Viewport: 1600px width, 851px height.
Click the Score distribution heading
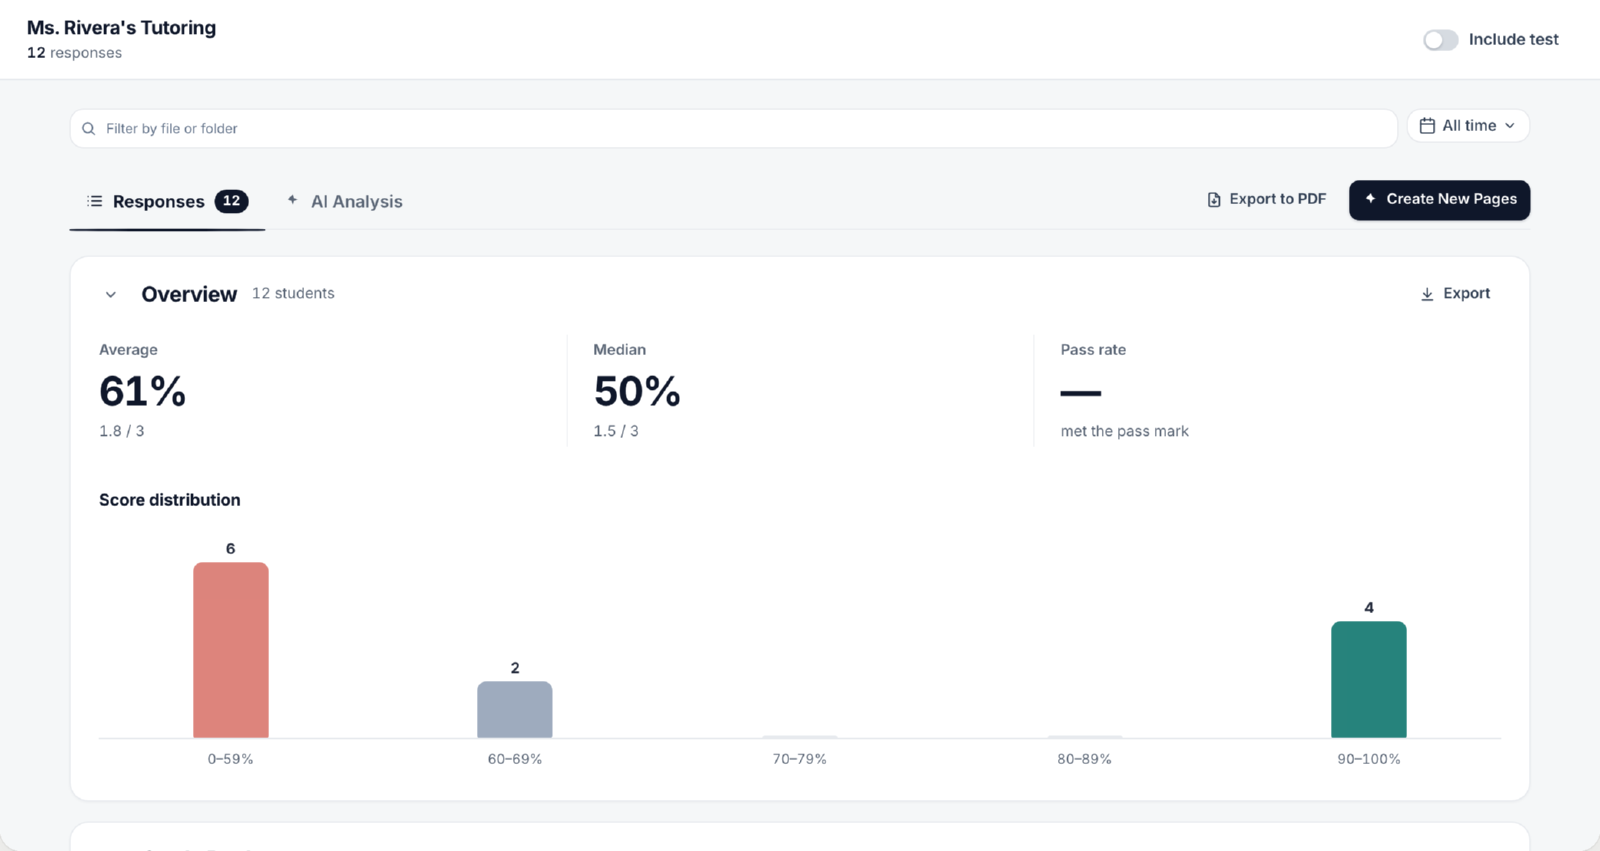(x=169, y=500)
